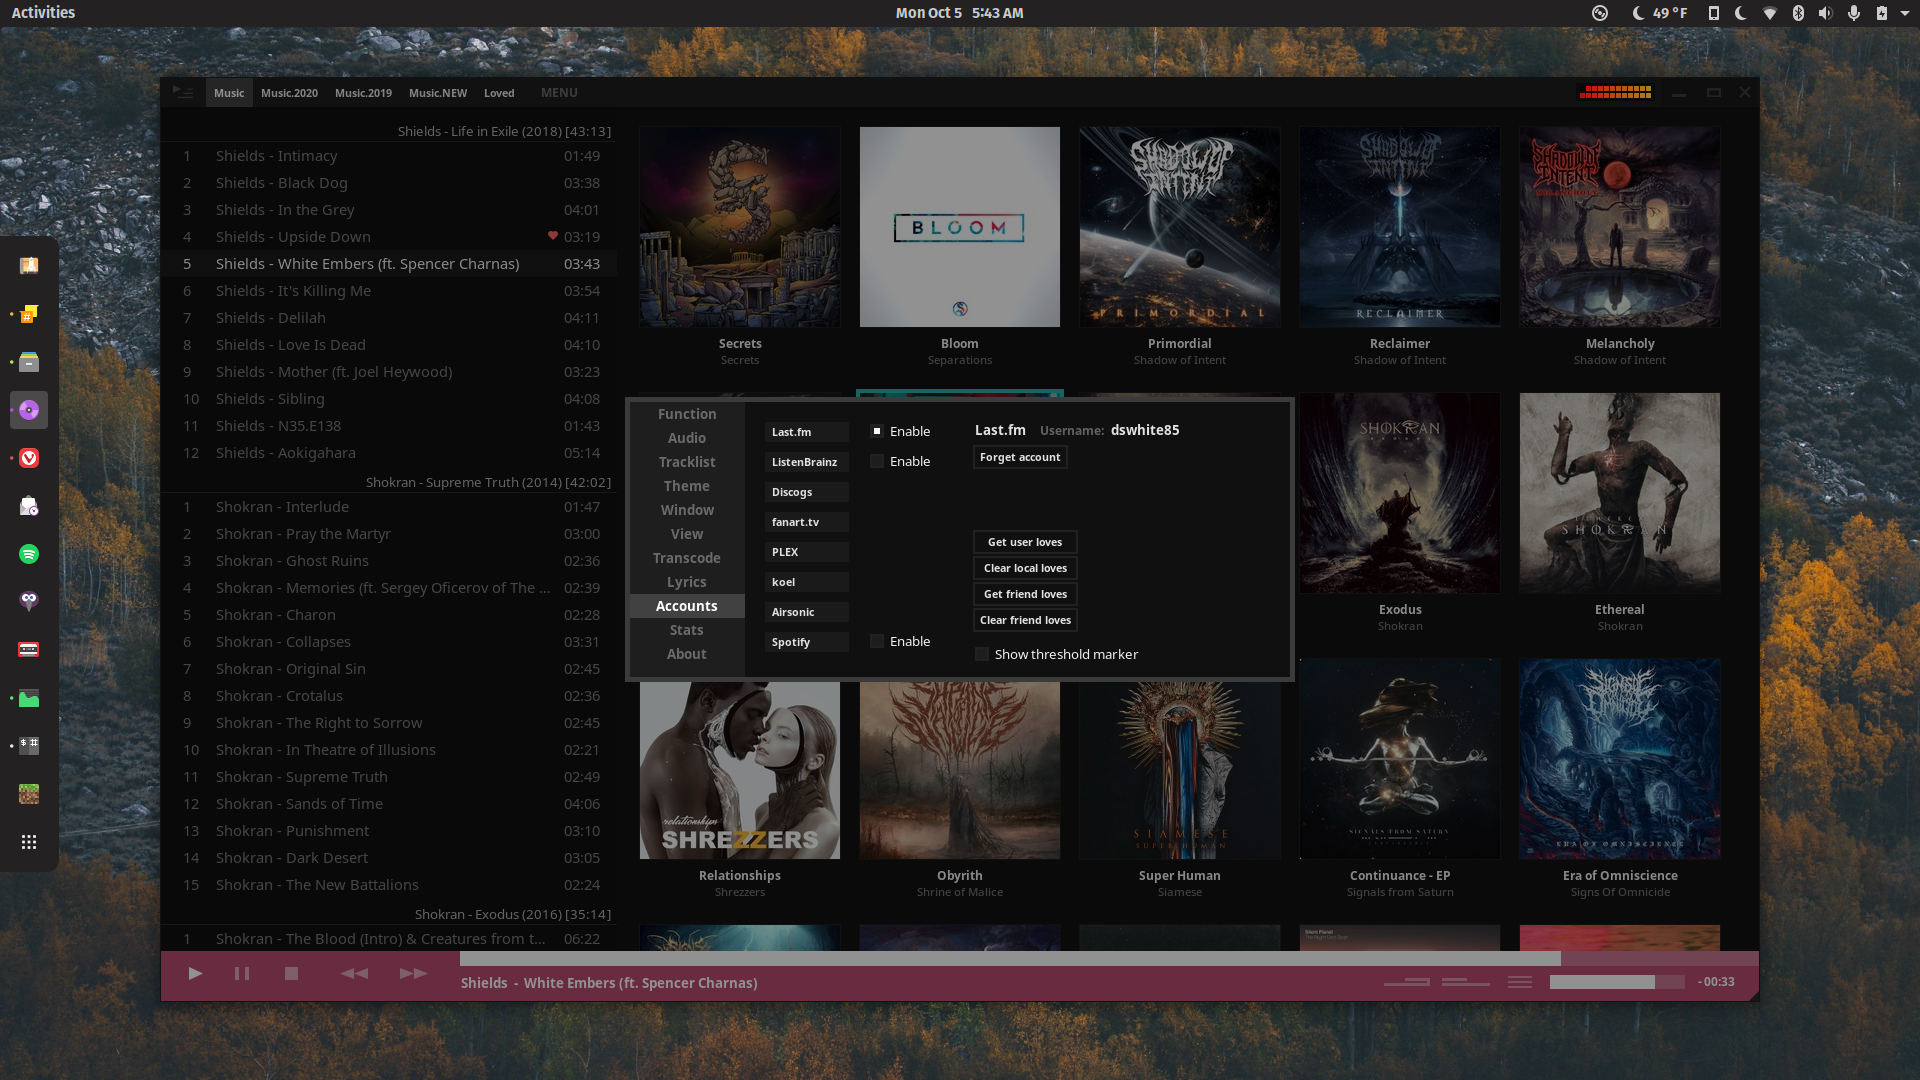Image resolution: width=1920 pixels, height=1080 pixels.
Task: Select the Secrets album cover
Action: pos(740,227)
